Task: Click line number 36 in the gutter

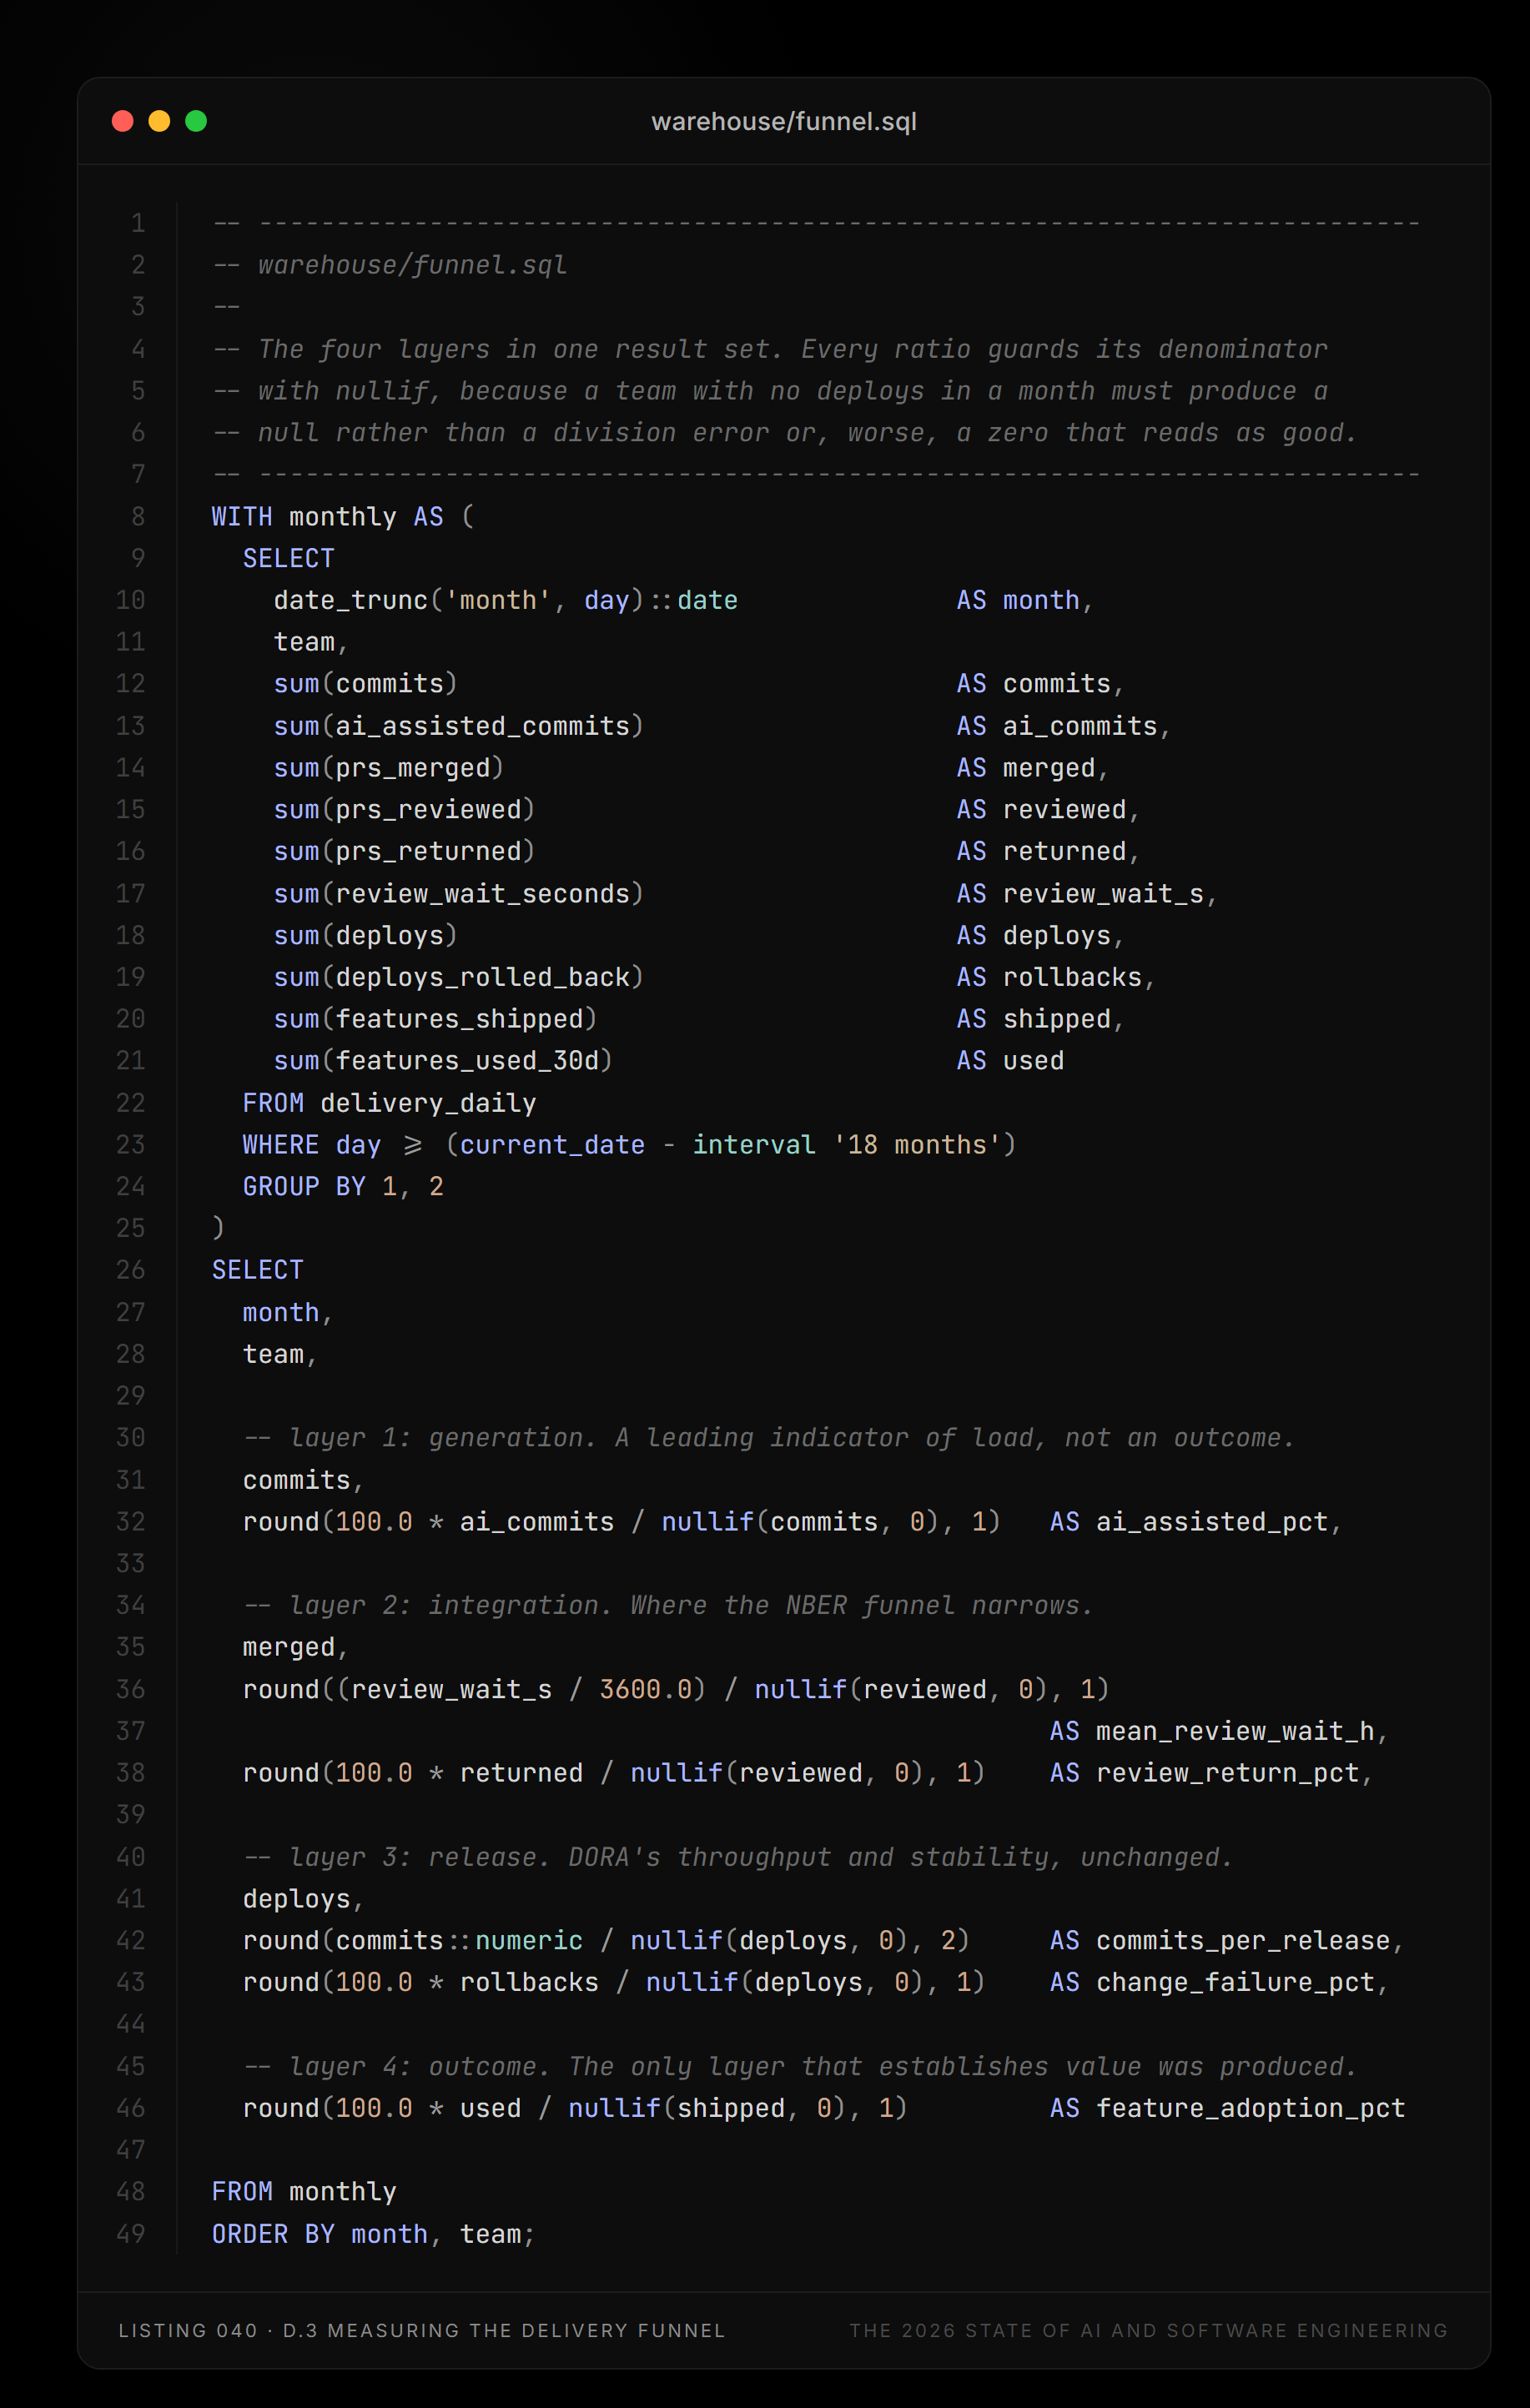Action: (x=131, y=1690)
